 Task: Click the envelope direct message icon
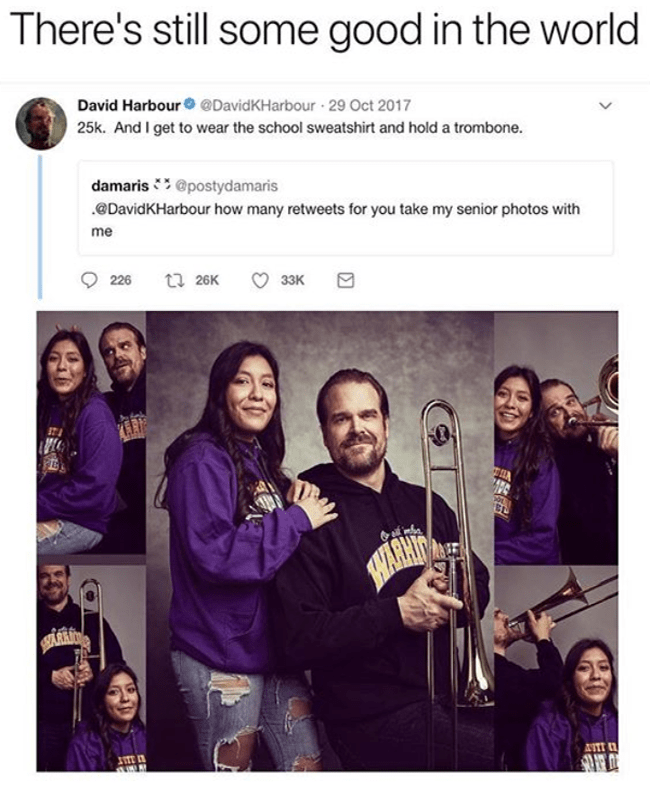point(345,282)
